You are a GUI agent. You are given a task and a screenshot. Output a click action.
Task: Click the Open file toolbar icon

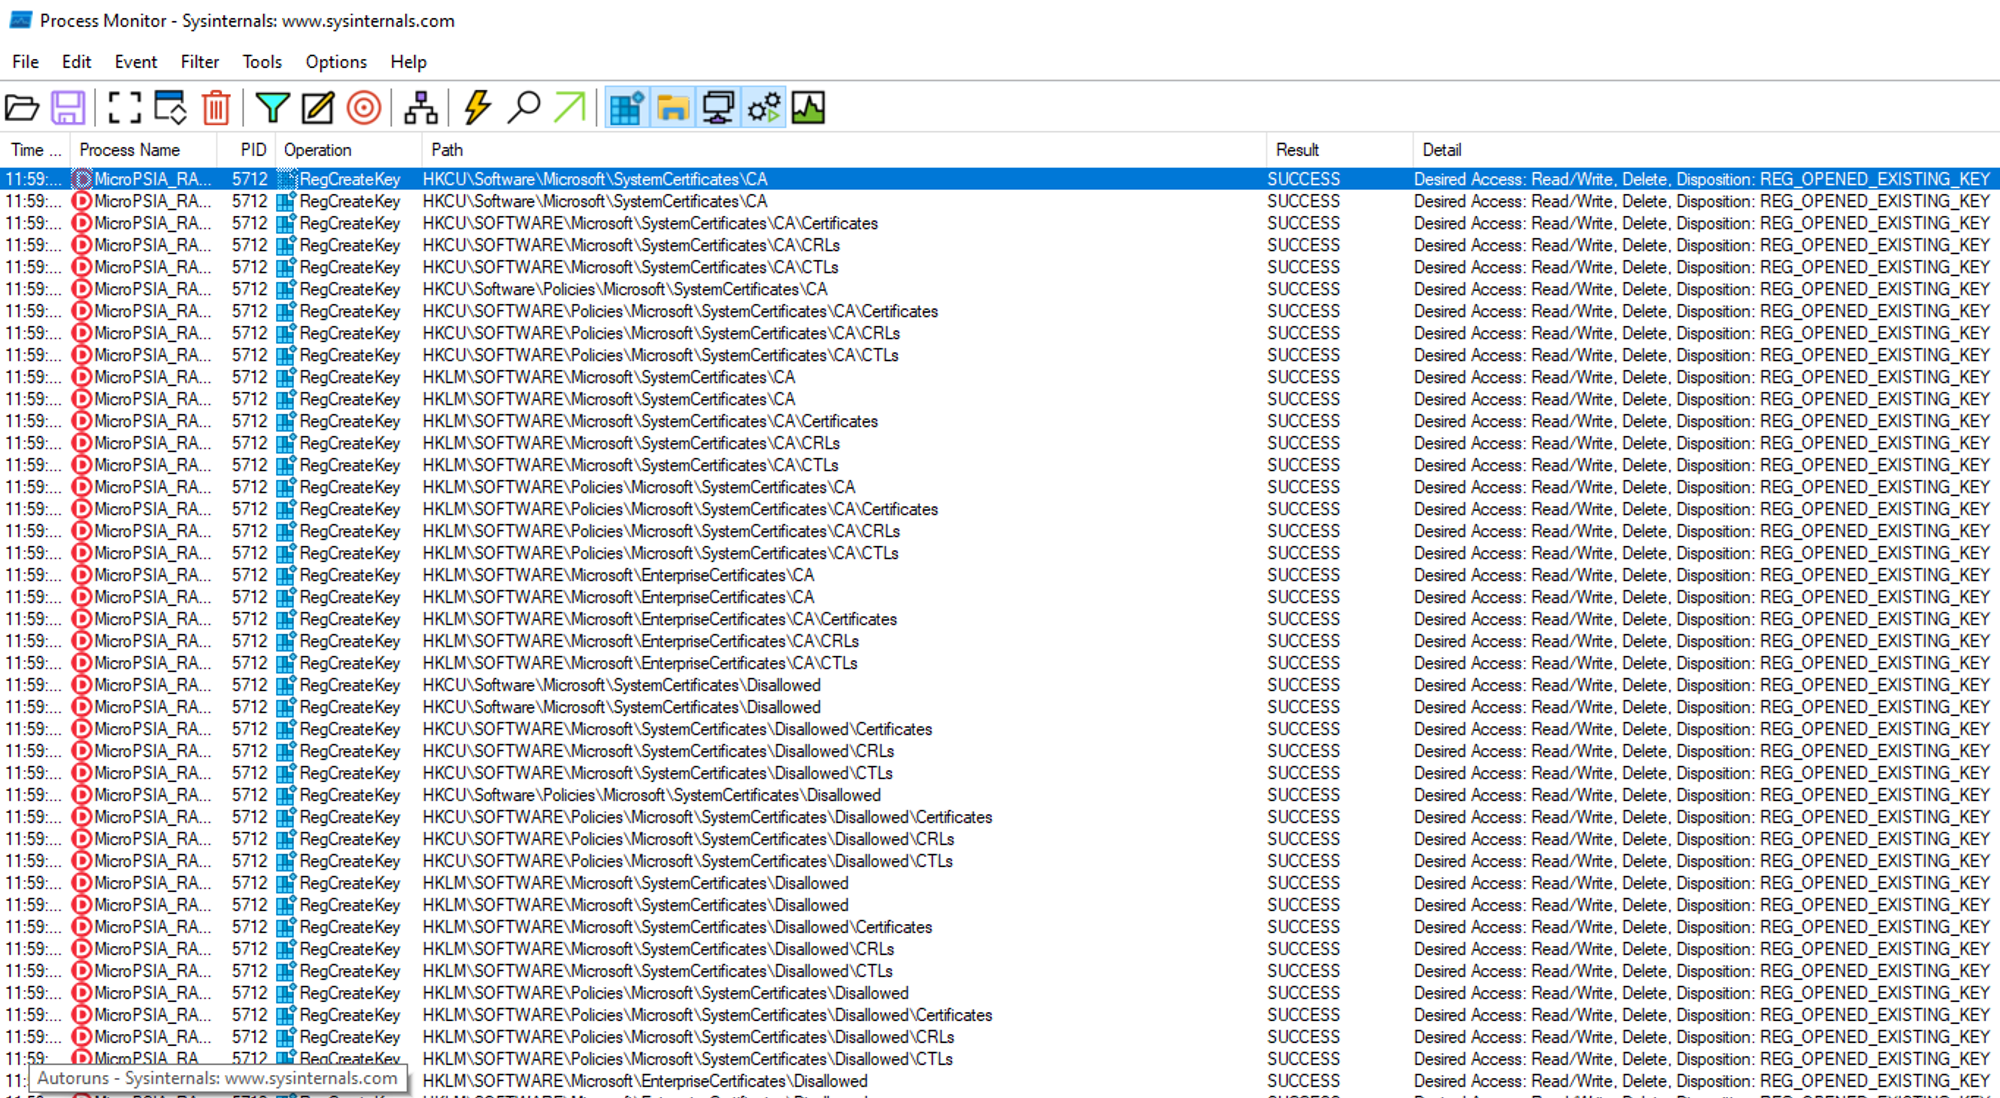(22, 108)
